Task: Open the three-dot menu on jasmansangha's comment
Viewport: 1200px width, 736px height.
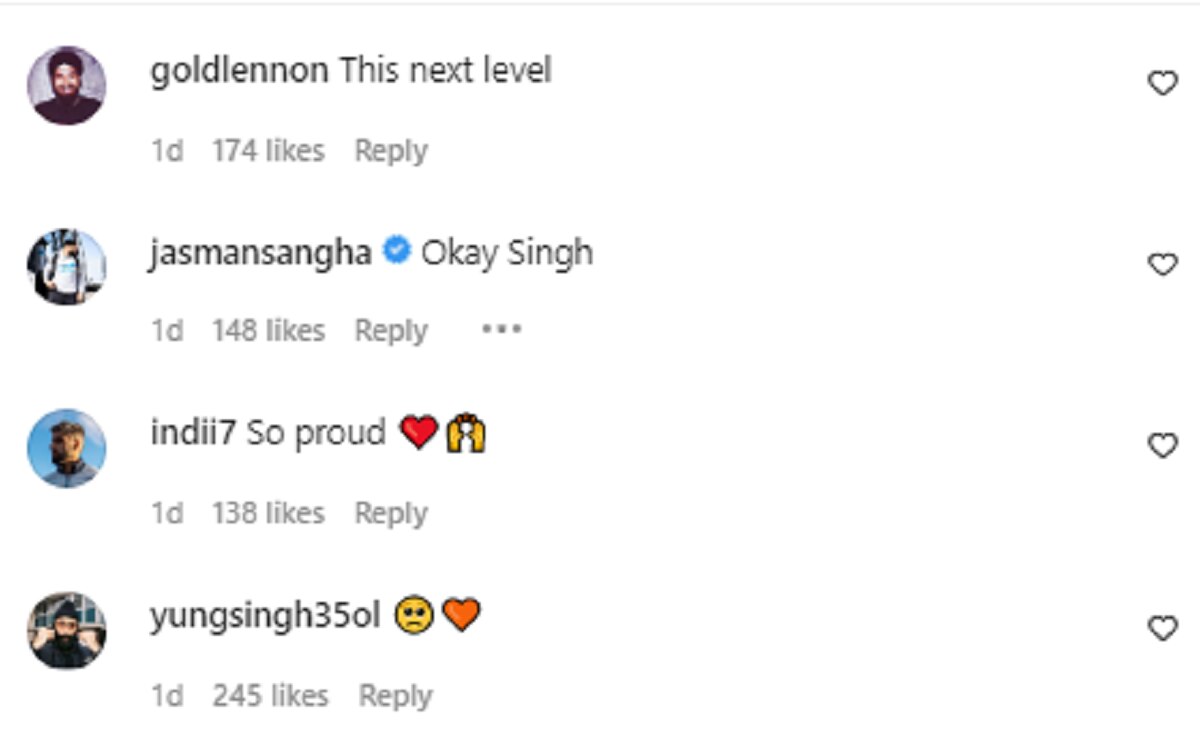Action: click(x=501, y=329)
